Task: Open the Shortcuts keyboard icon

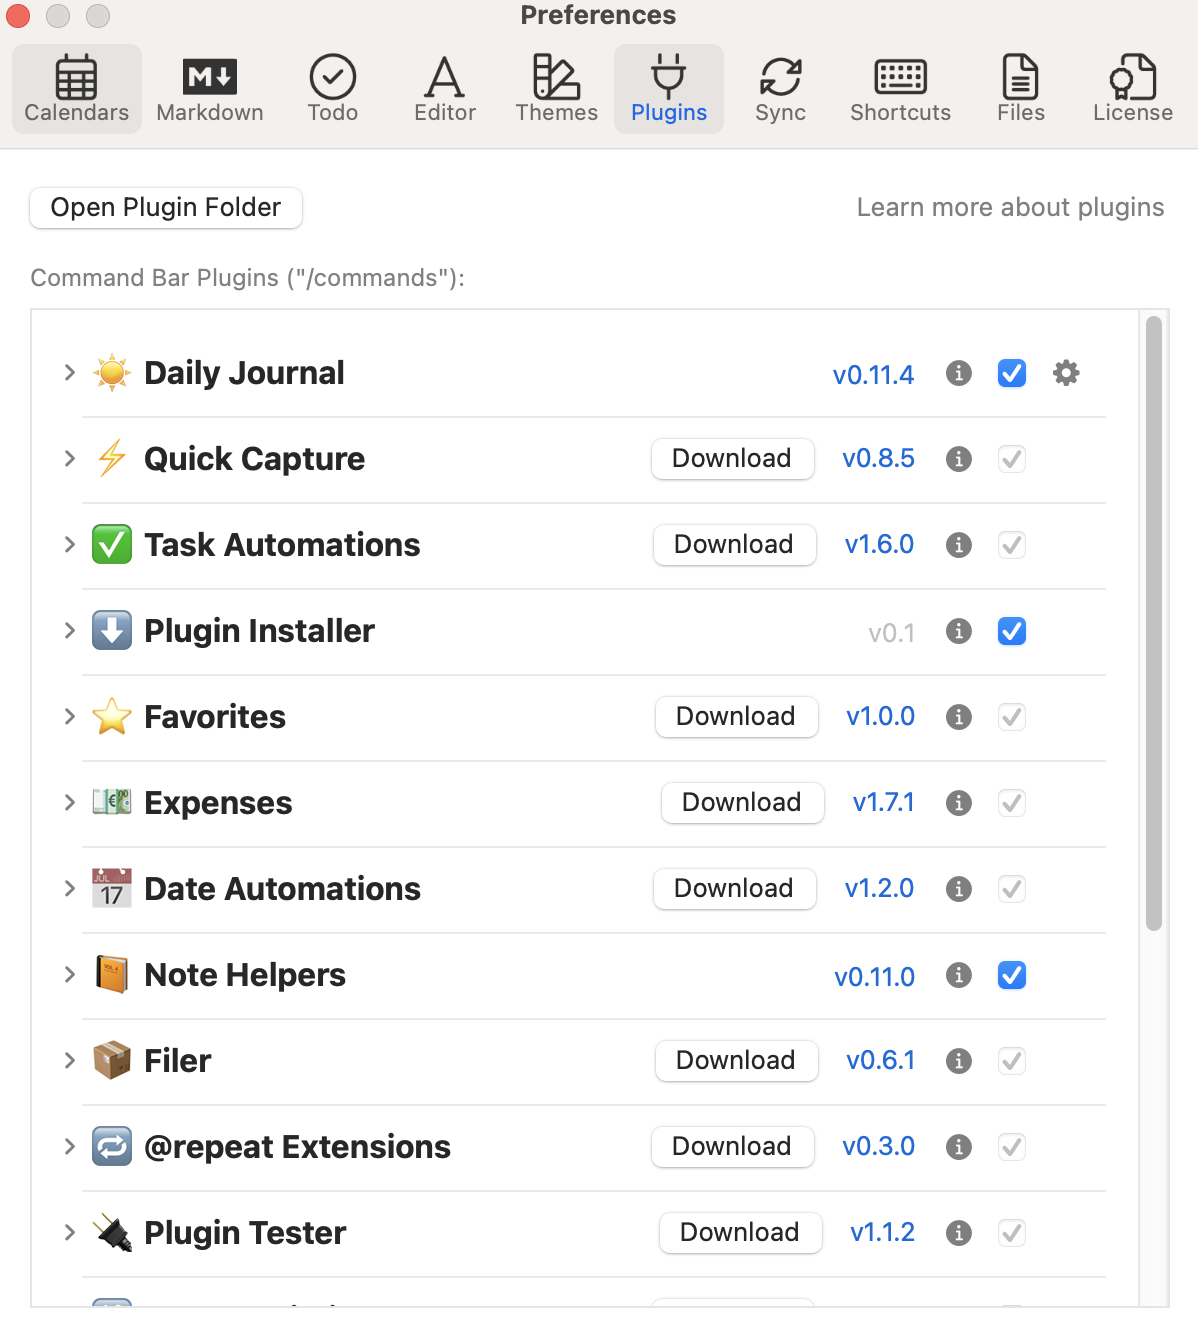Action: point(899,88)
